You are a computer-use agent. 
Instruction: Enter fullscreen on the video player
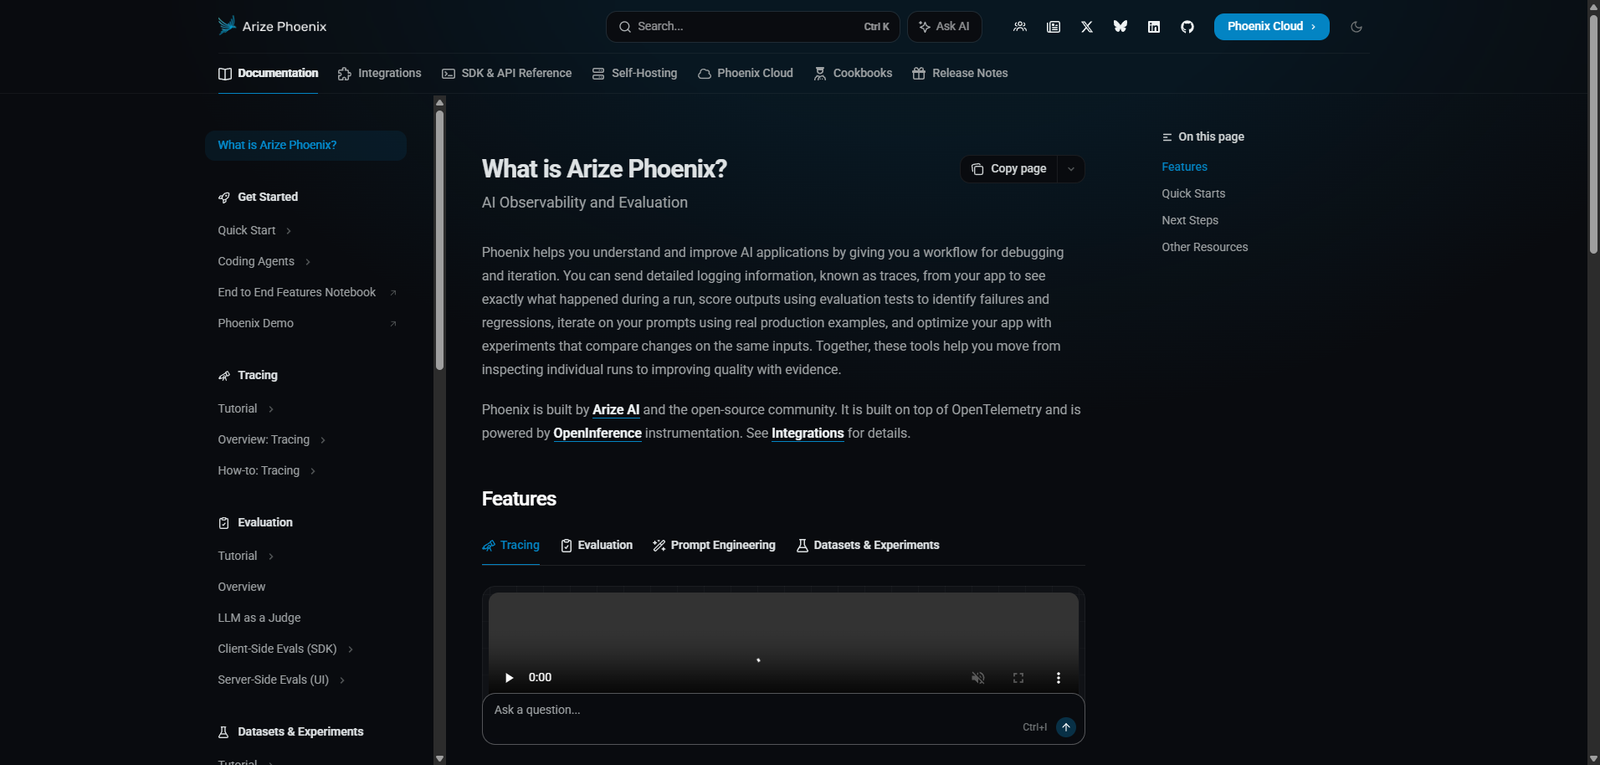pyautogui.click(x=1018, y=678)
